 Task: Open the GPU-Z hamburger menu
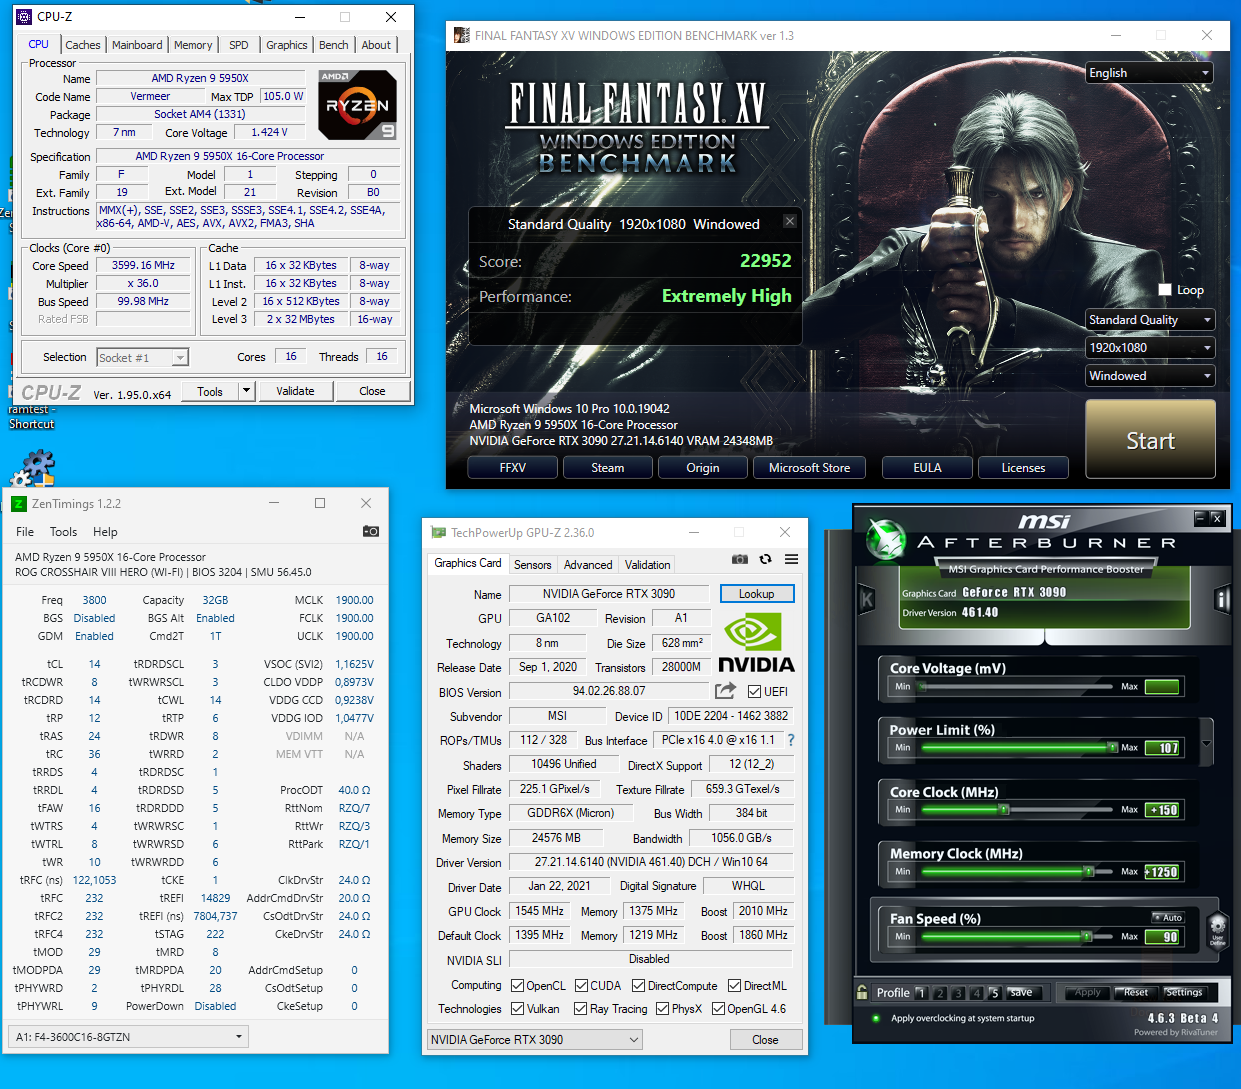click(791, 559)
